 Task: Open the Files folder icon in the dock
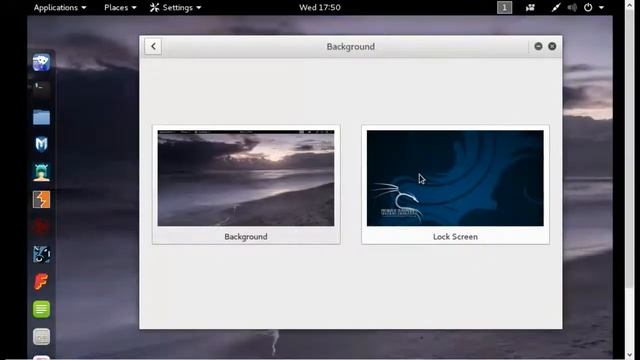pyautogui.click(x=41, y=117)
